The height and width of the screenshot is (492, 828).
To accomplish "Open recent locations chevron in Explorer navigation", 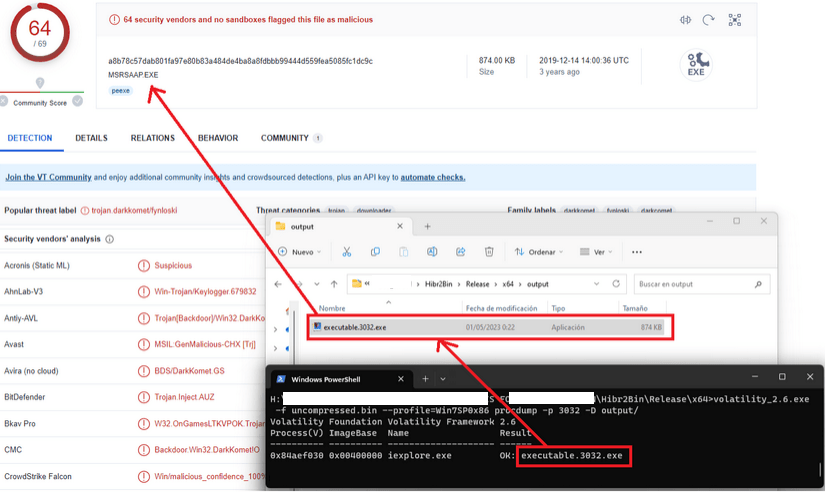I will (x=317, y=284).
